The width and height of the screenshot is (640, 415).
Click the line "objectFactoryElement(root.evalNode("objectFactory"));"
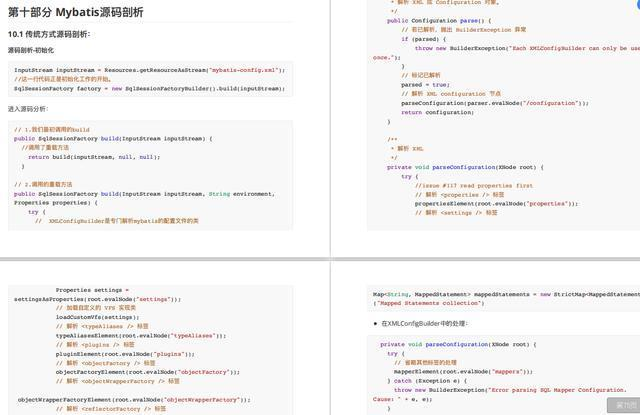click(x=148, y=372)
